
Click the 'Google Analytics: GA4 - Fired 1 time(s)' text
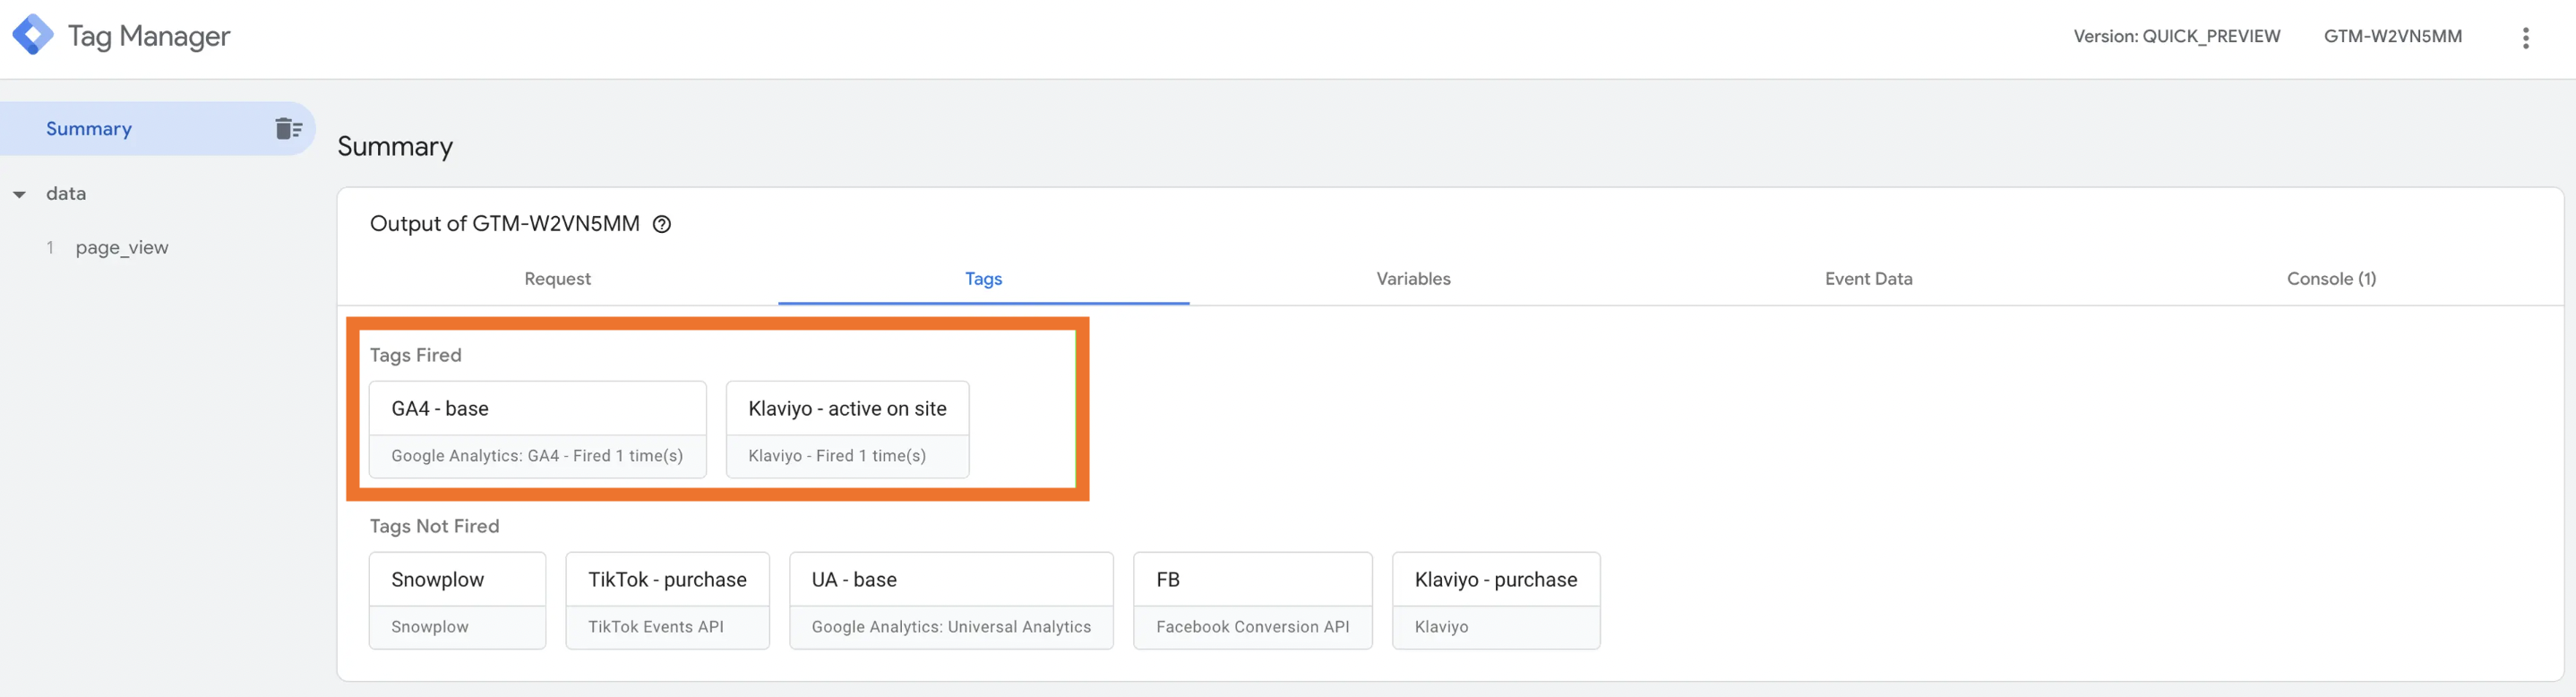pyautogui.click(x=537, y=456)
